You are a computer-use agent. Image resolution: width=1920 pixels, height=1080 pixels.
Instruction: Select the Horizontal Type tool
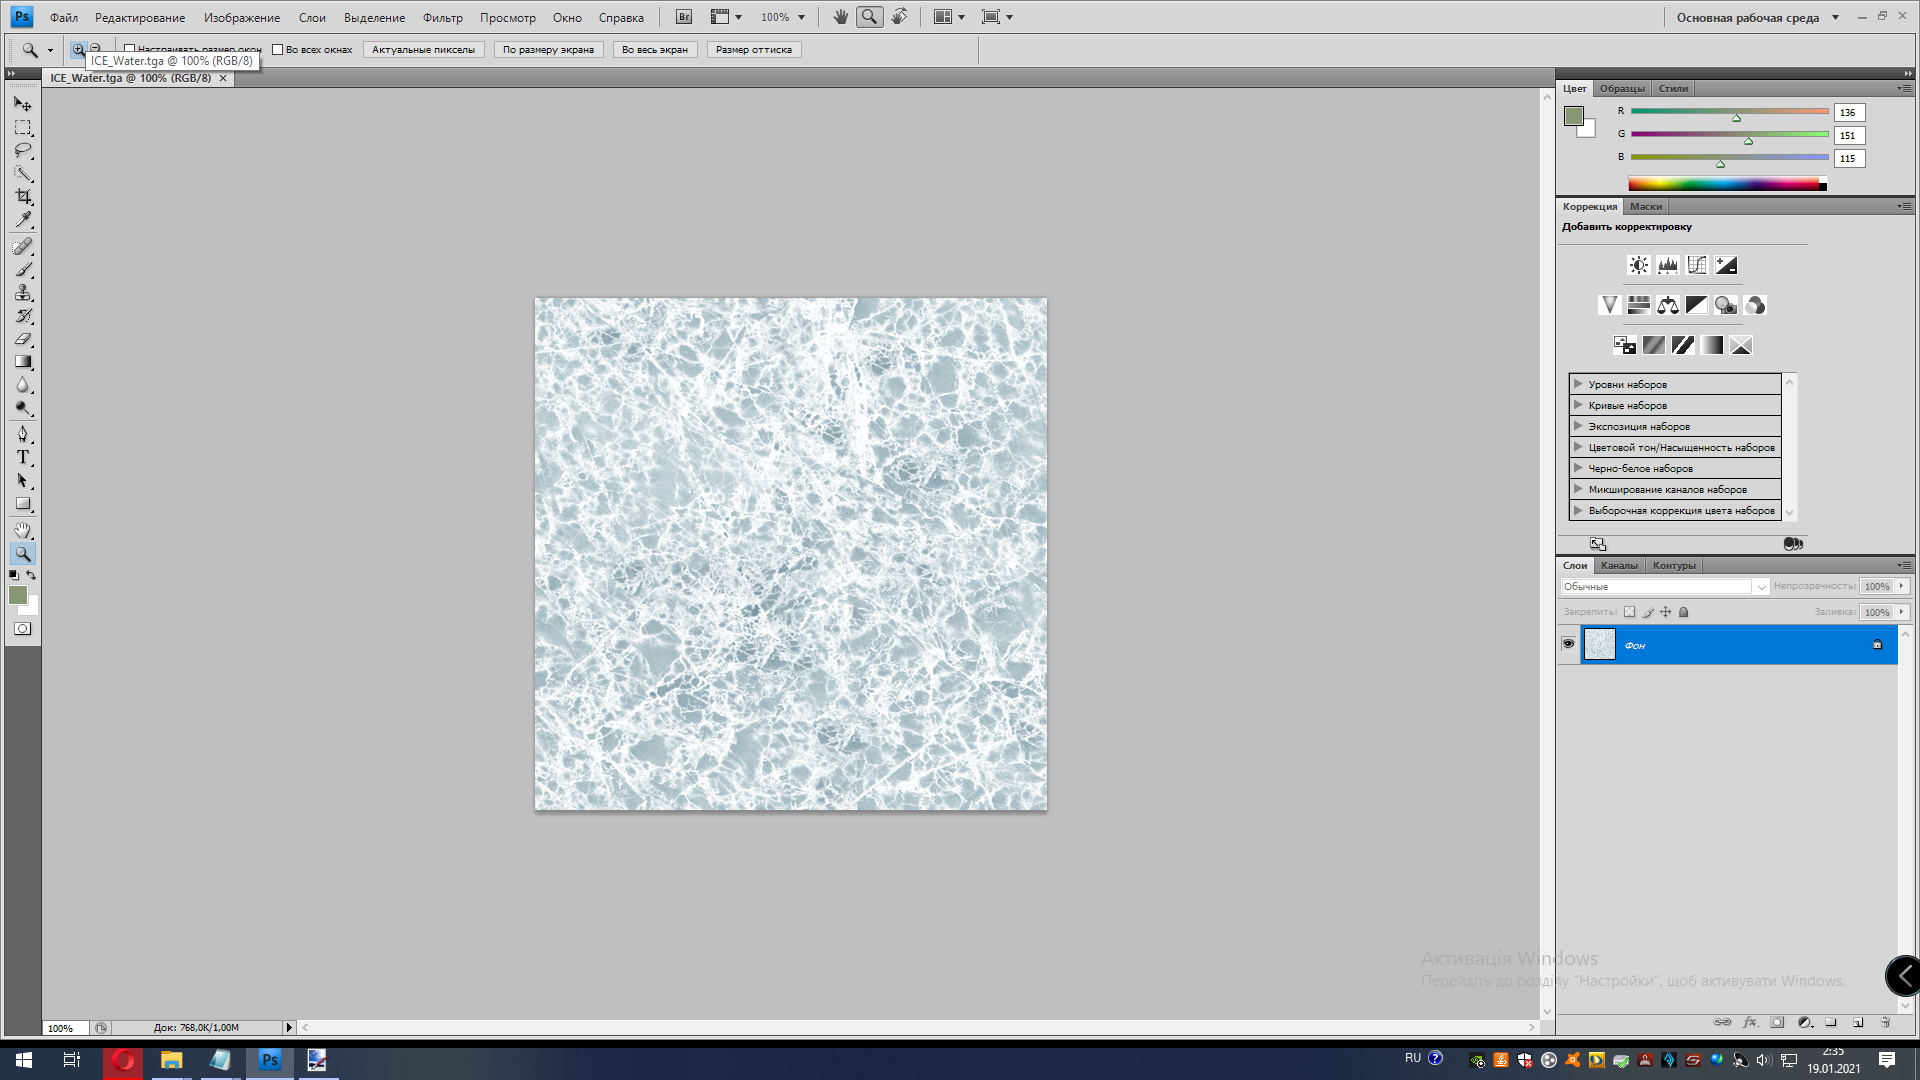23,458
